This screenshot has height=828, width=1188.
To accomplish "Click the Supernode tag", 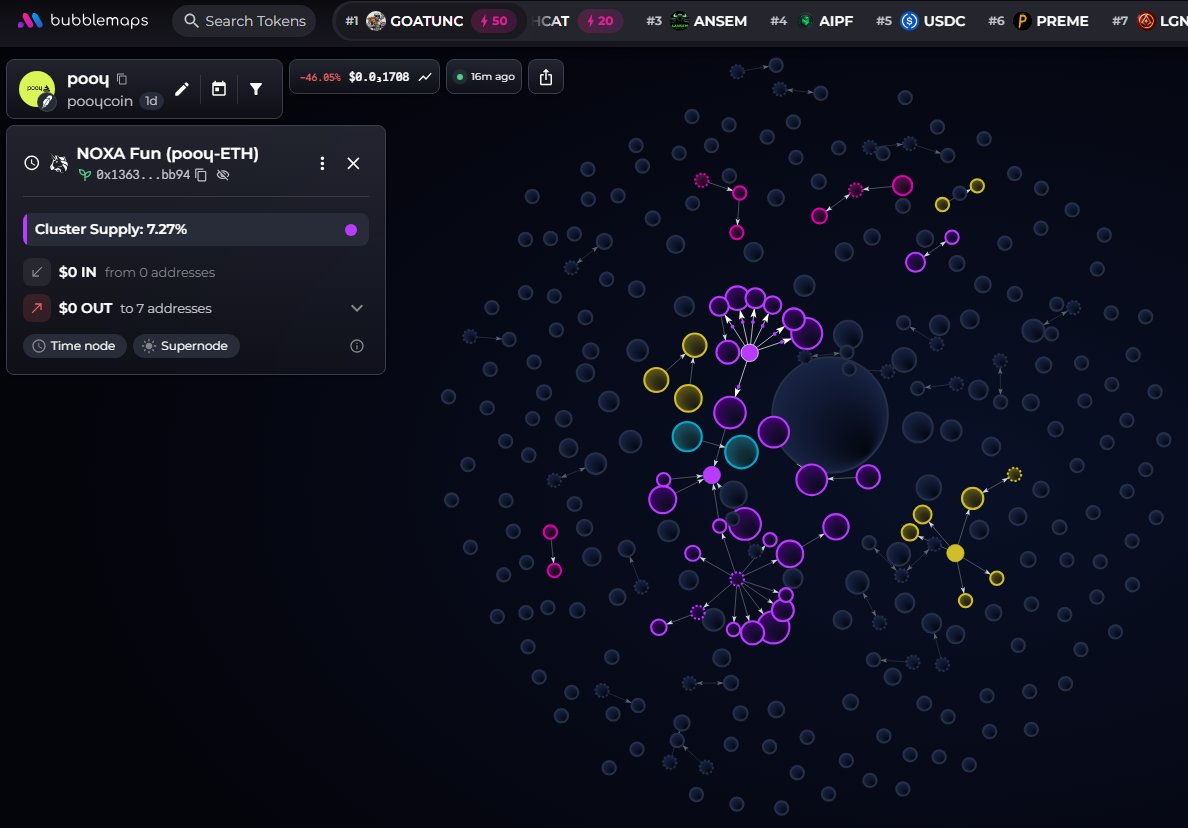I will click(x=186, y=346).
